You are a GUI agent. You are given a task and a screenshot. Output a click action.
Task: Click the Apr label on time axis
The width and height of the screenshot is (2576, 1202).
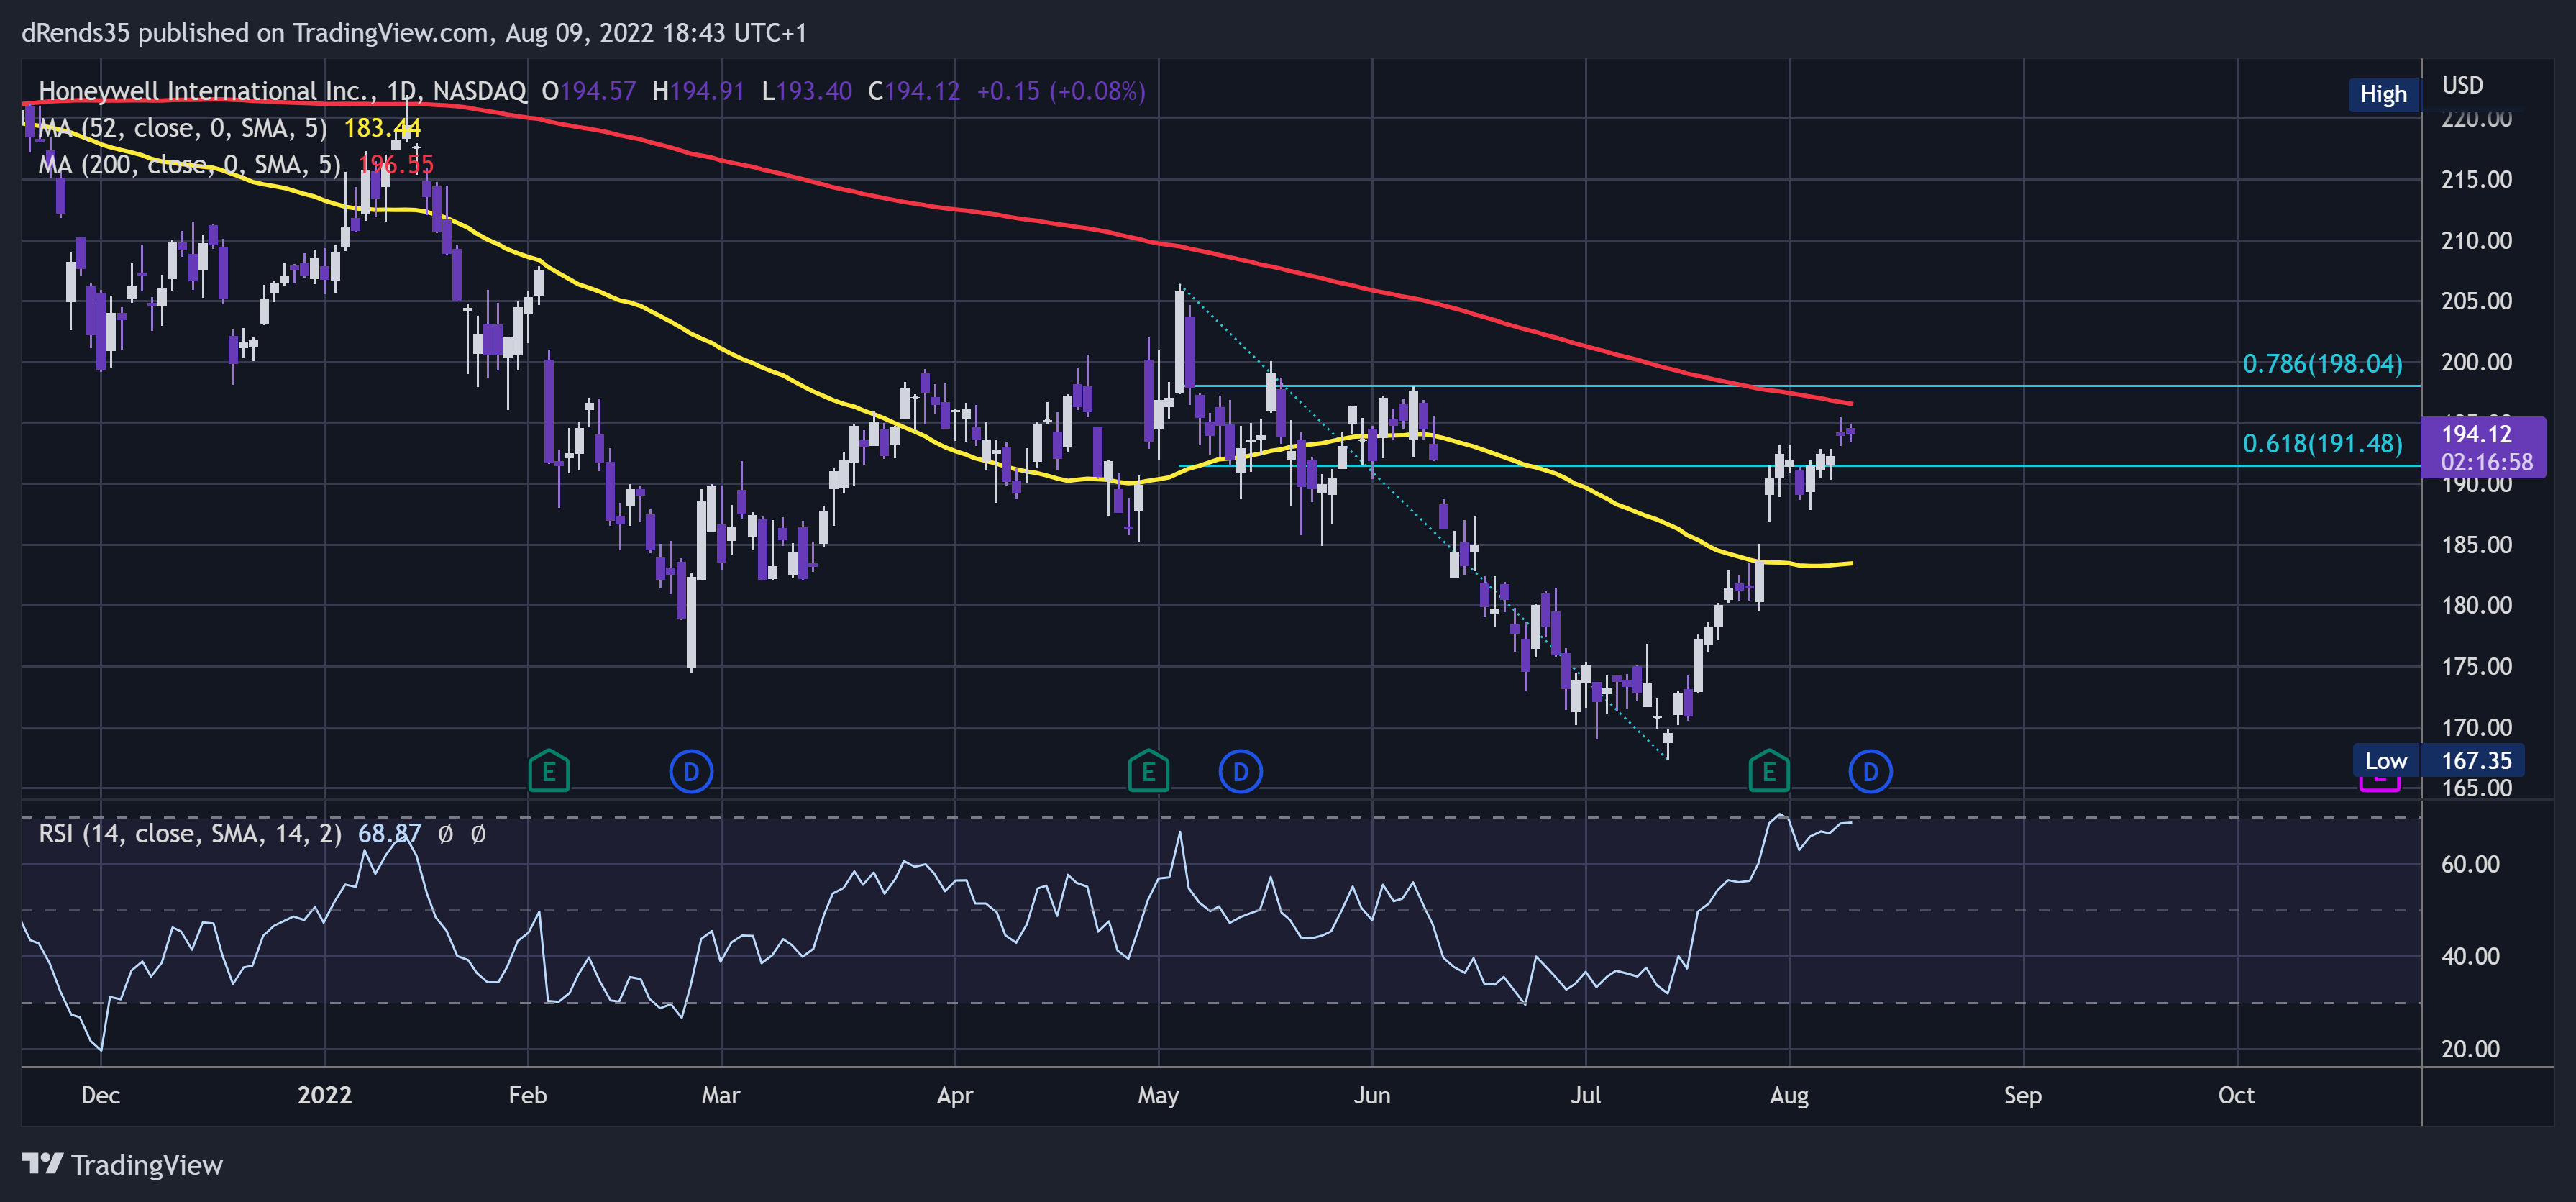click(x=954, y=1095)
